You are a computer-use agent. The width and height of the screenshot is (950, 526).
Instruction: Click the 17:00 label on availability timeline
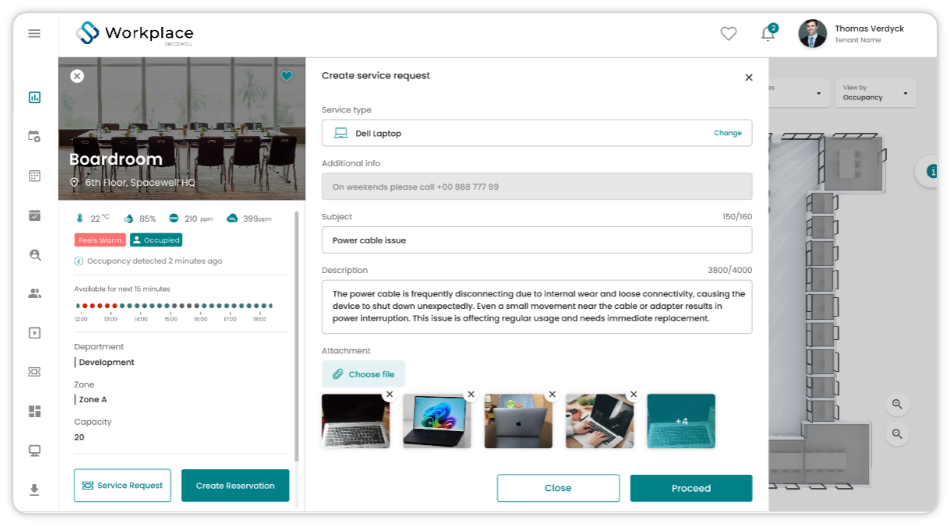point(230,319)
